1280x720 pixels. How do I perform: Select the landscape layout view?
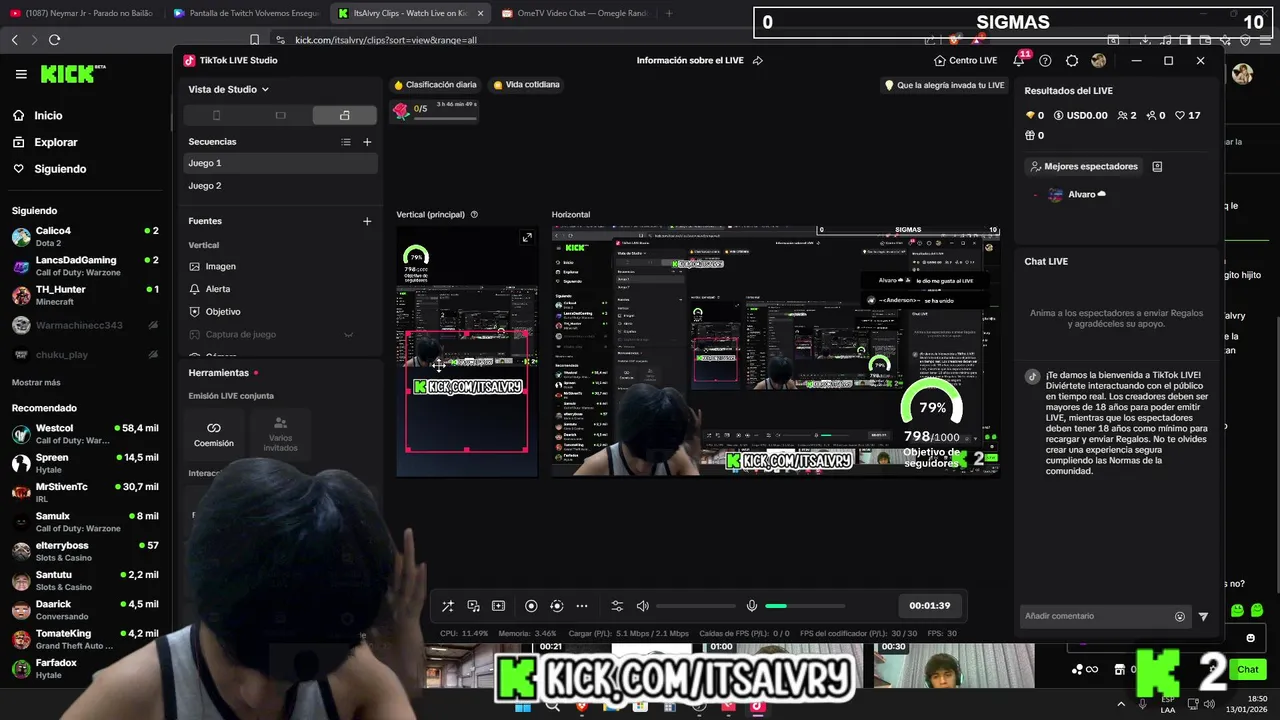point(280,115)
